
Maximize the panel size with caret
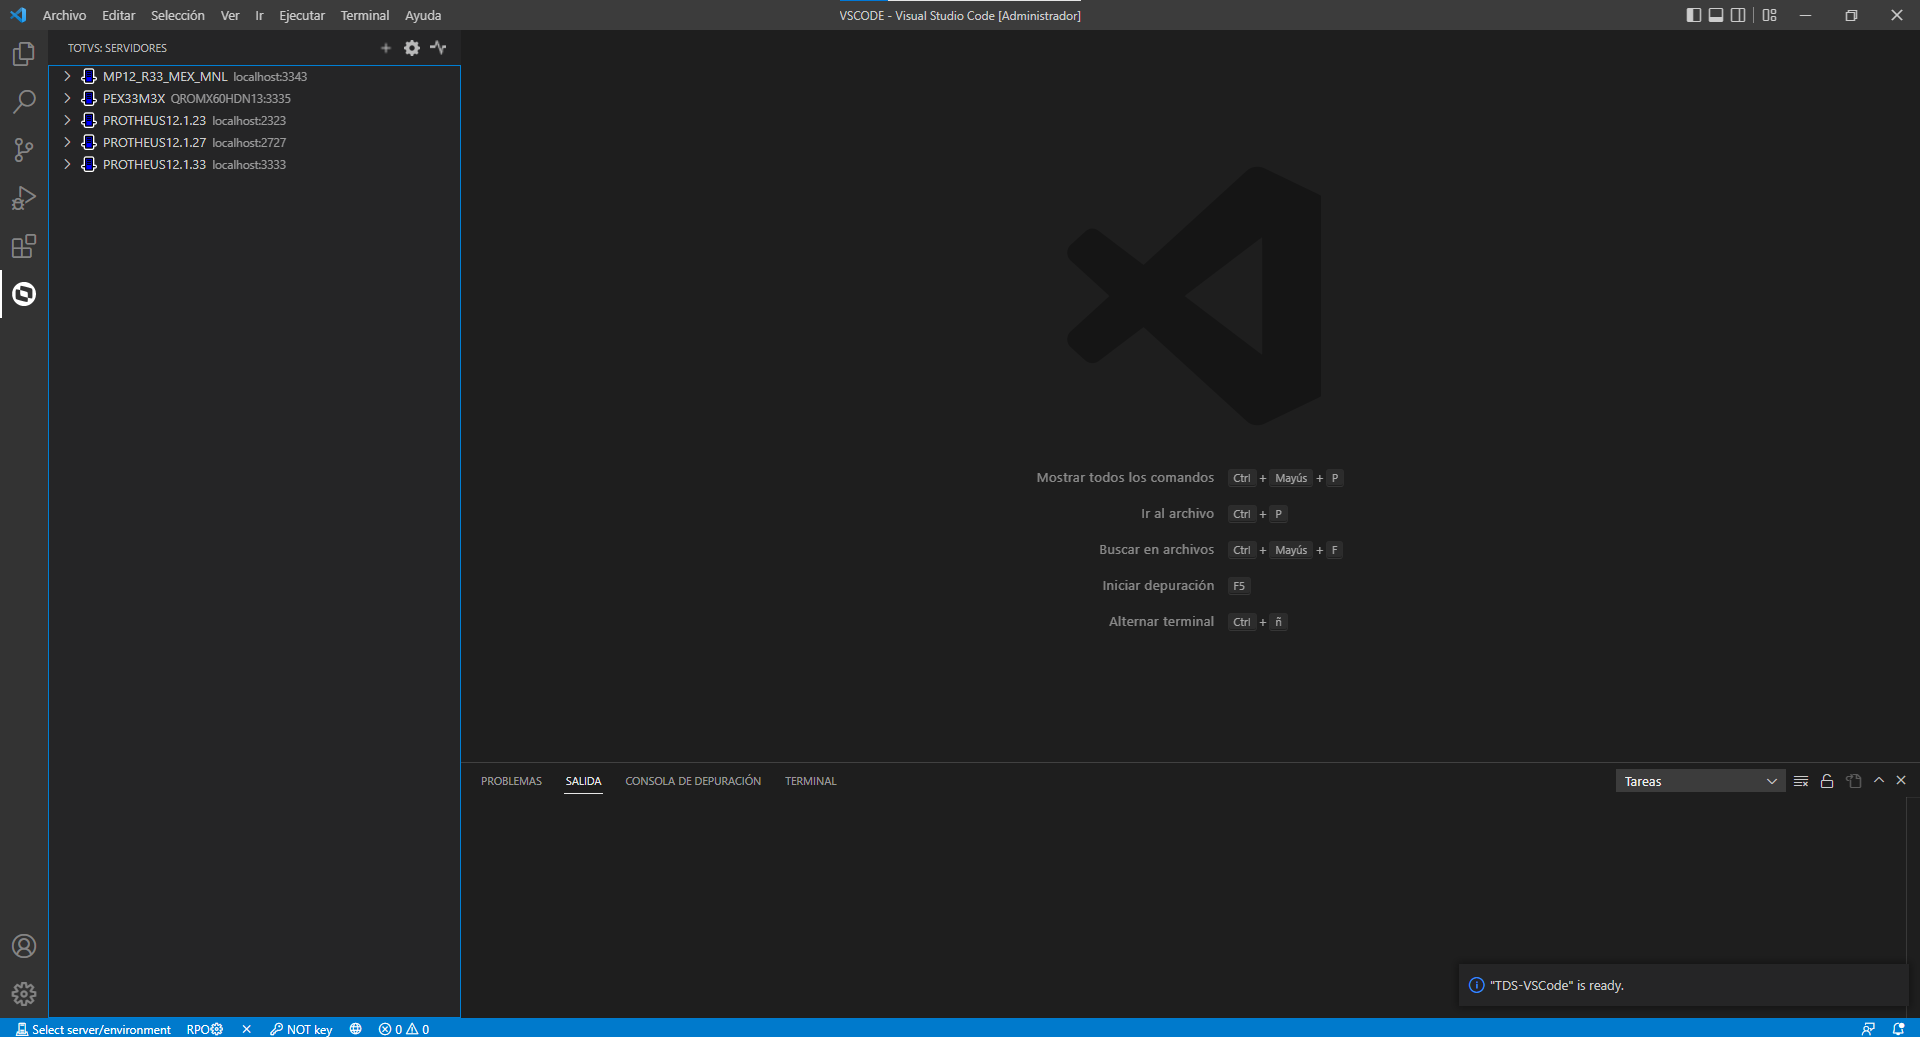[1879, 780]
